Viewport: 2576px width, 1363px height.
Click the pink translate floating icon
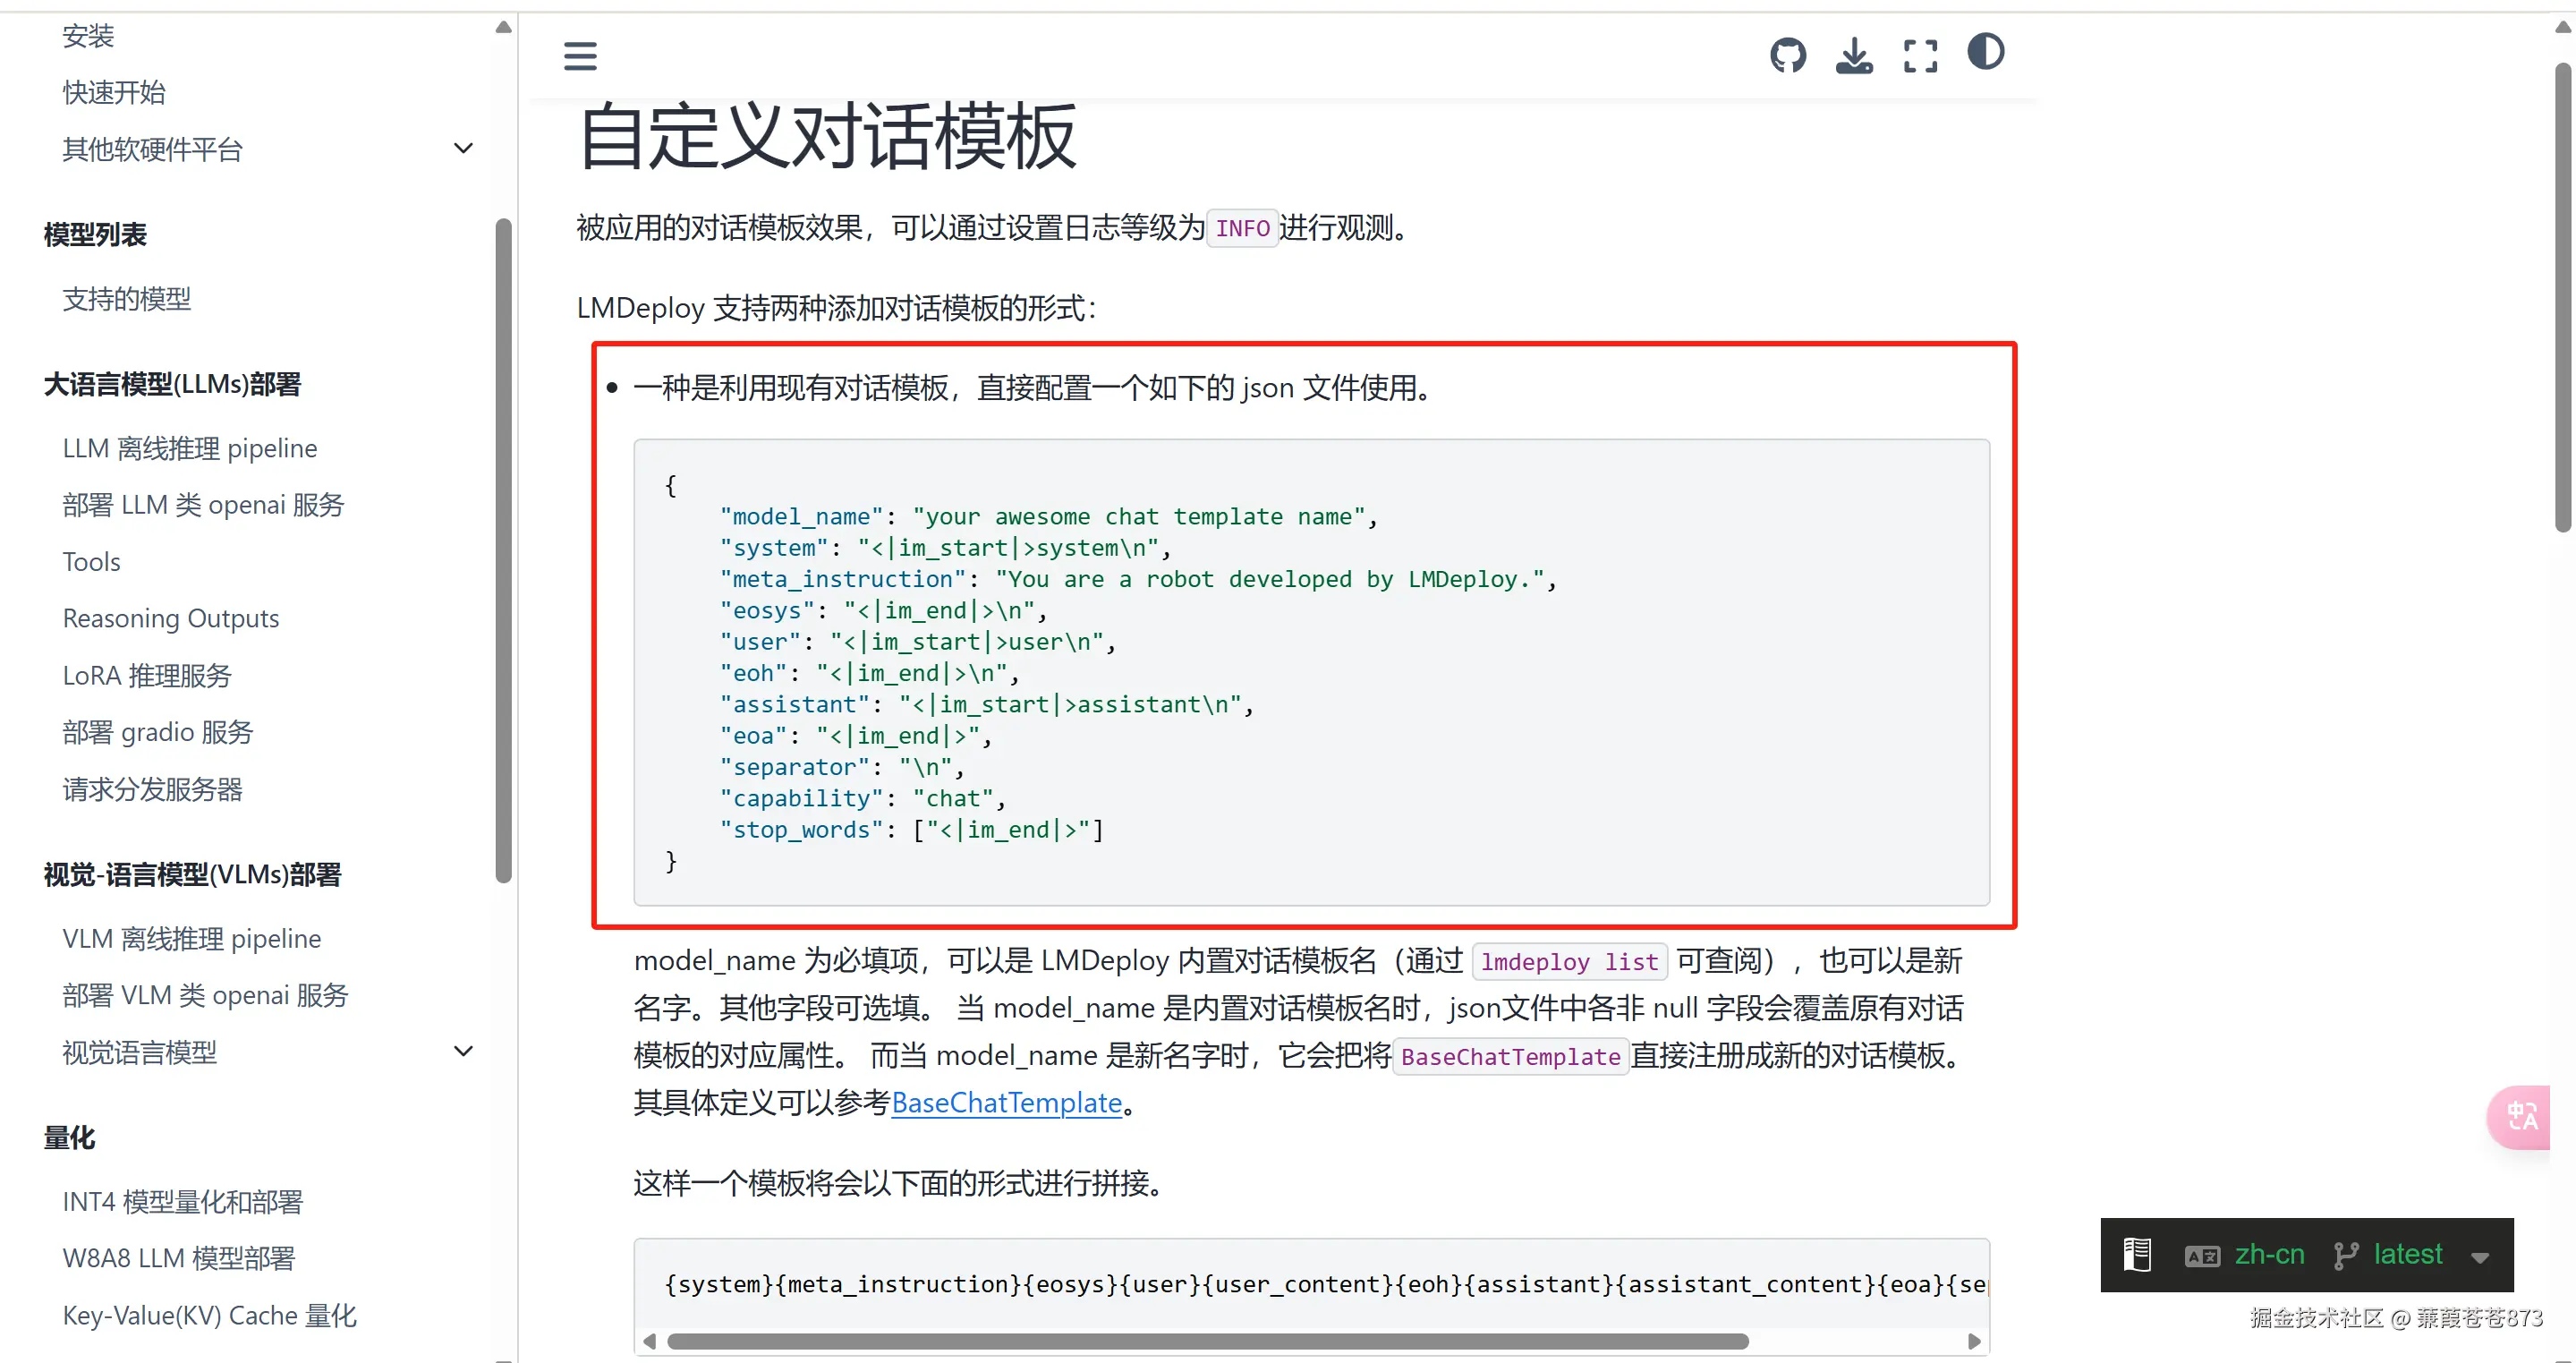(x=2521, y=1116)
